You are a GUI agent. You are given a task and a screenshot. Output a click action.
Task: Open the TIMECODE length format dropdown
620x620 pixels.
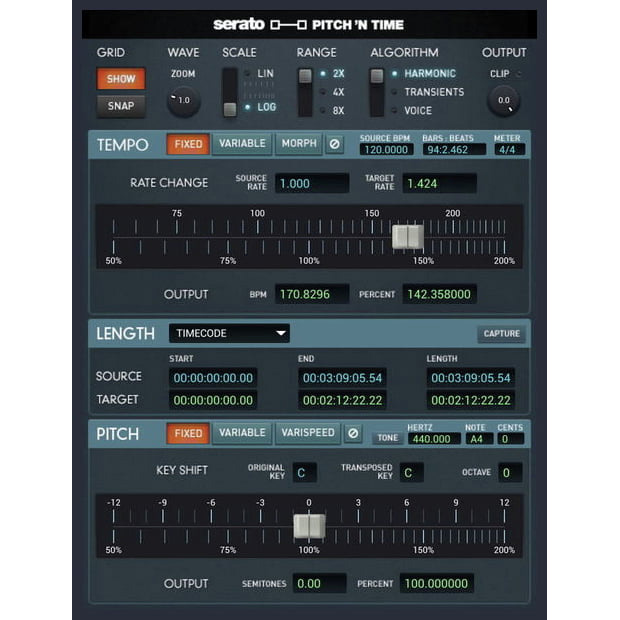point(229,333)
